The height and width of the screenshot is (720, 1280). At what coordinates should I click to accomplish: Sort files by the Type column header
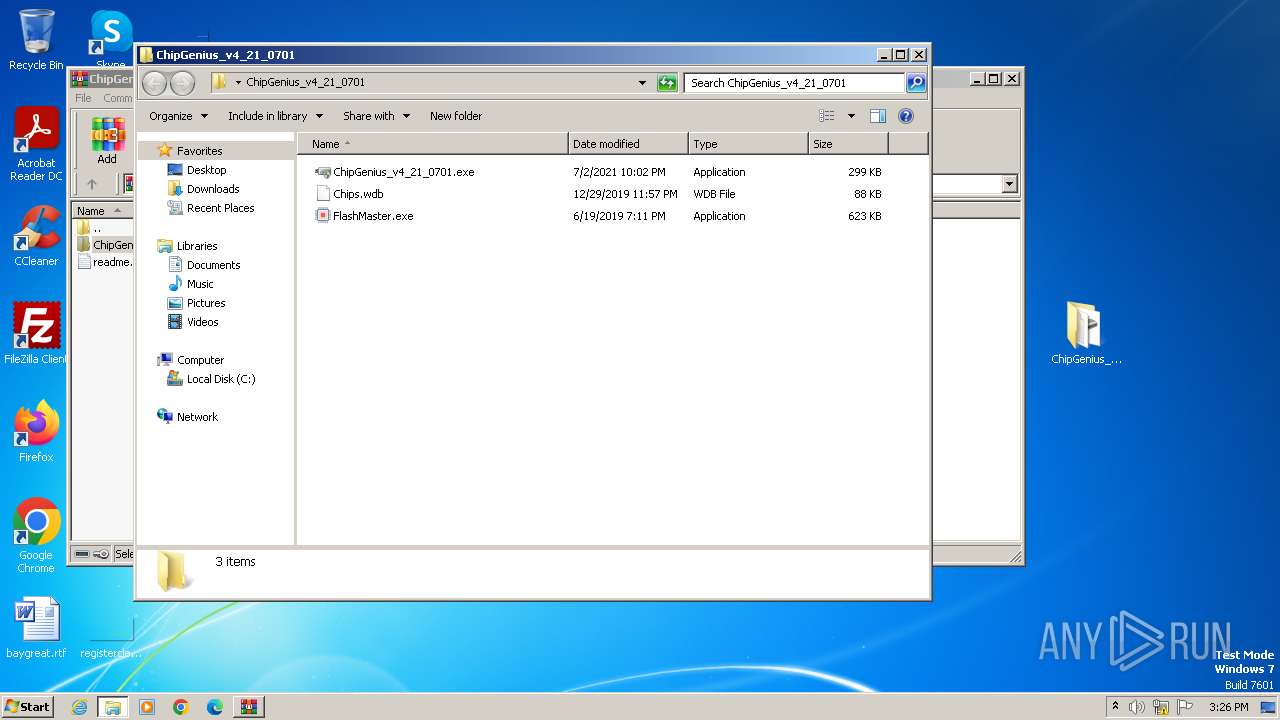pyautogui.click(x=748, y=144)
